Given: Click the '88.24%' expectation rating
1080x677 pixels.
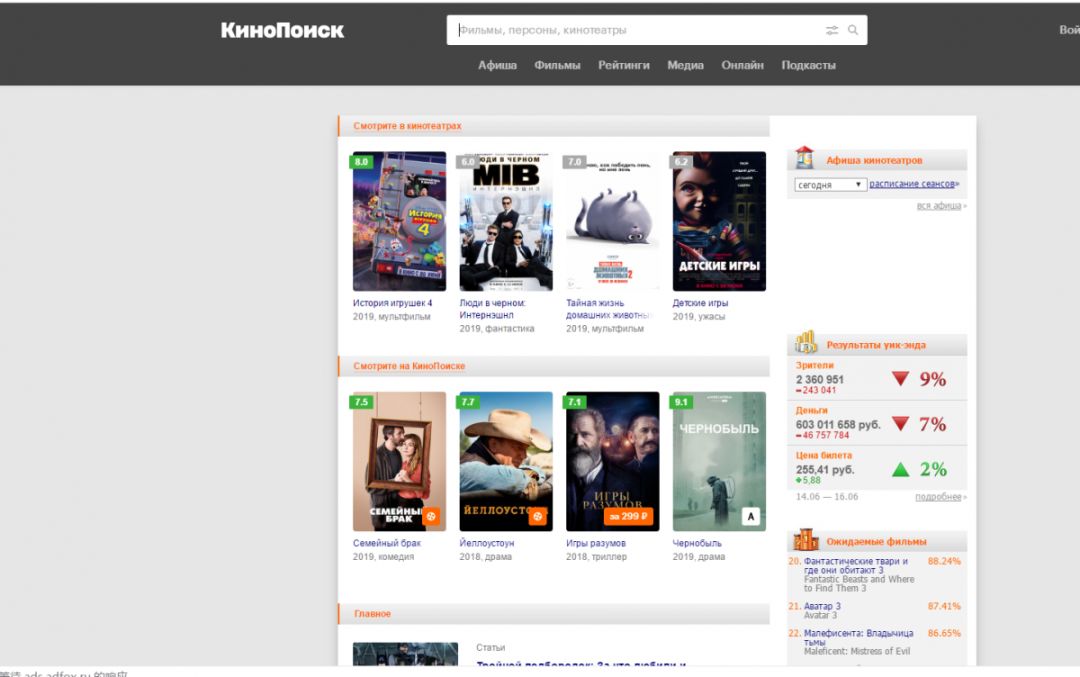Looking at the screenshot, I should tap(944, 561).
